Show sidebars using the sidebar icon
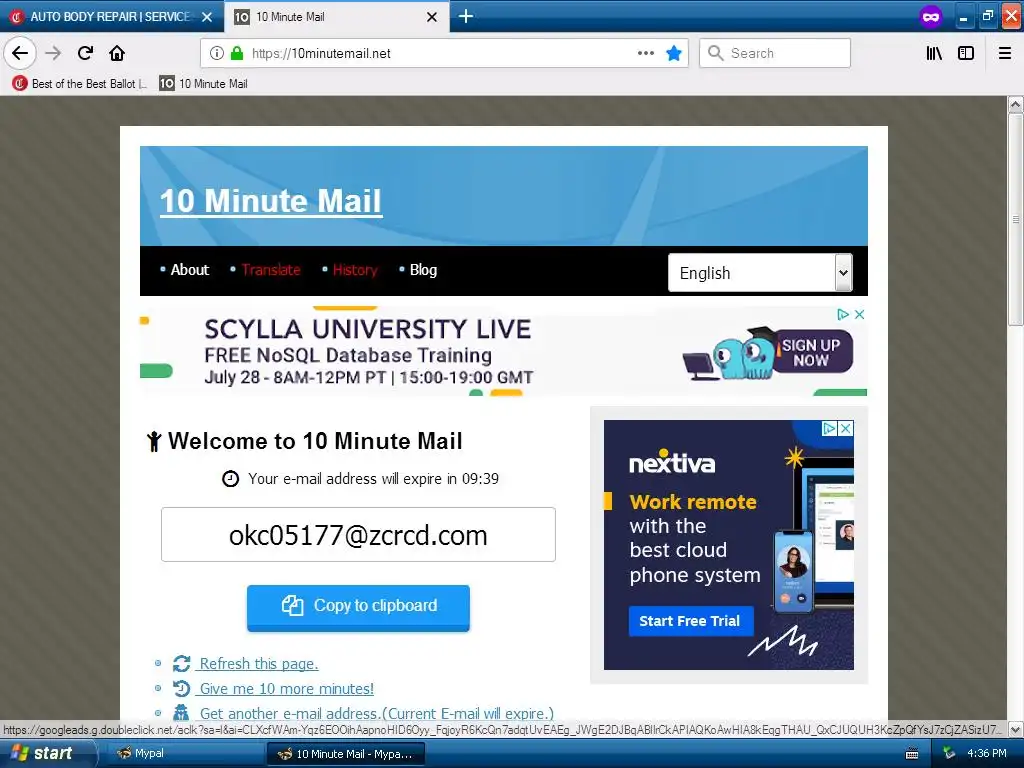This screenshot has height=768, width=1024. 966,53
